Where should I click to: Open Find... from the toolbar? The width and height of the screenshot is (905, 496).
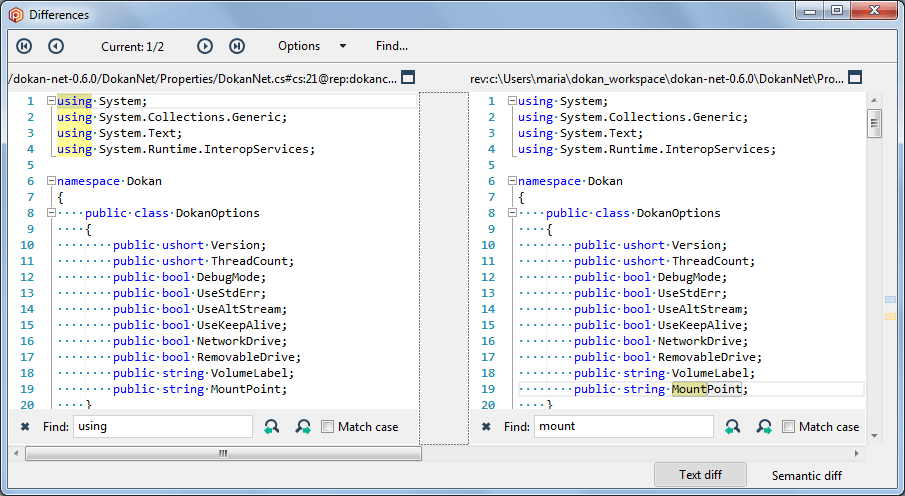[392, 46]
